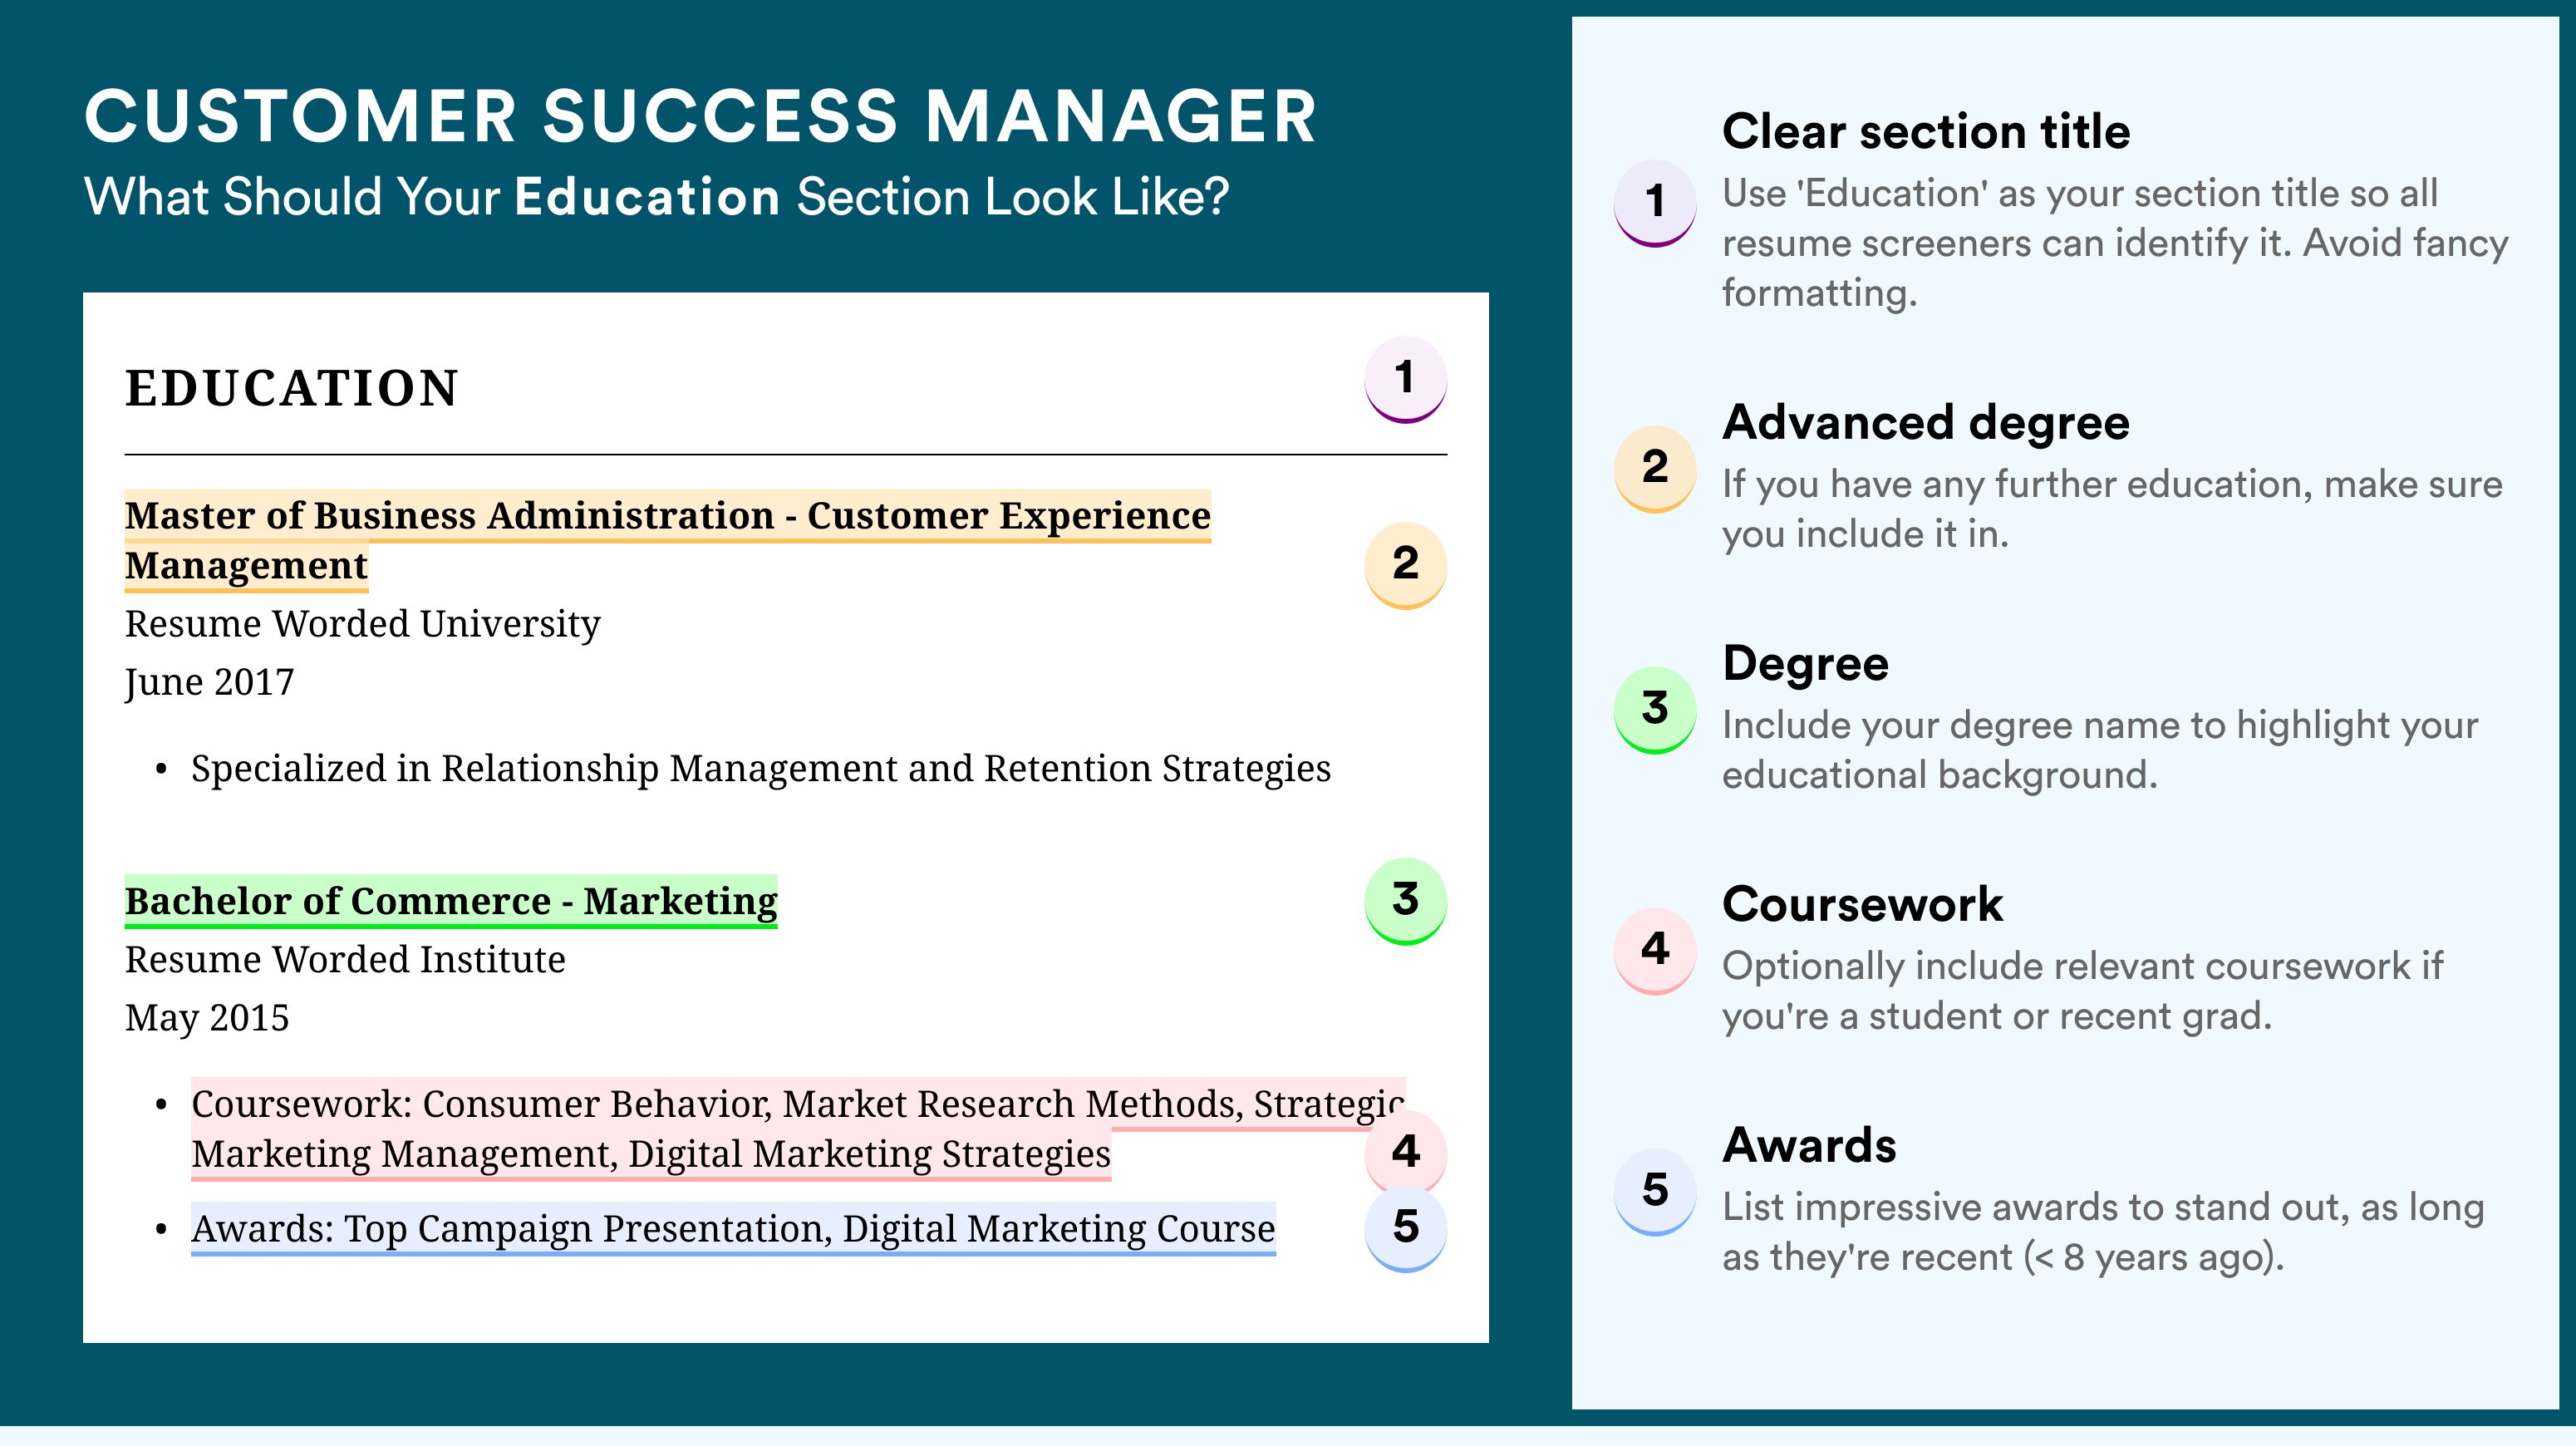The height and width of the screenshot is (1446, 2576).
Task: Click the orange number 2 badge in resume
Action: pos(1405,565)
